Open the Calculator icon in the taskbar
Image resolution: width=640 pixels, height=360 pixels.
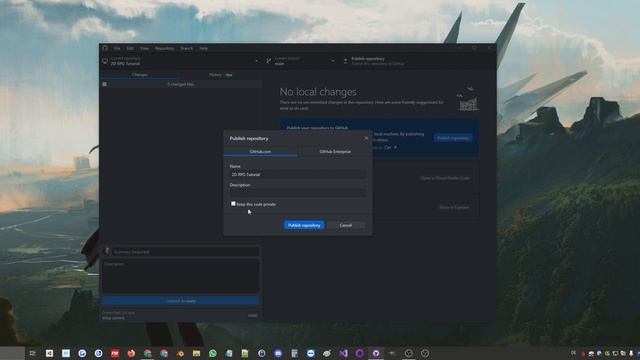(x=294, y=353)
